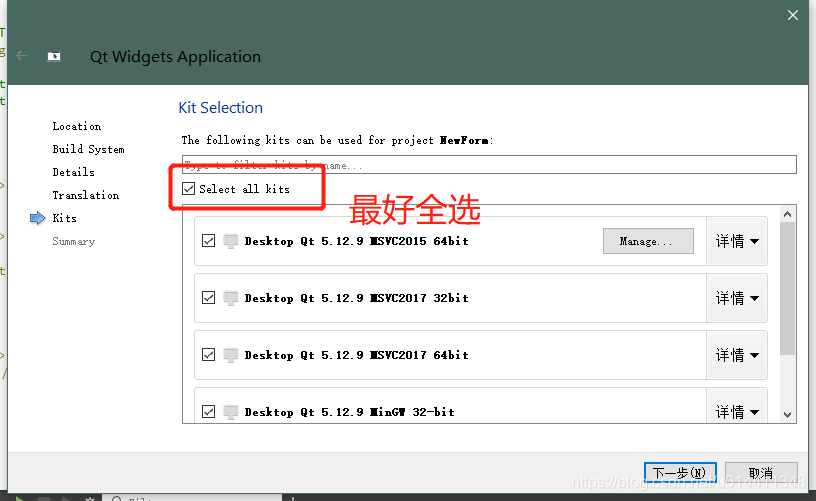The height and width of the screenshot is (501, 816).
Task: Uncheck Desktop Qt 5.12.9 MSVC2017 32bit kit
Action: point(208,298)
